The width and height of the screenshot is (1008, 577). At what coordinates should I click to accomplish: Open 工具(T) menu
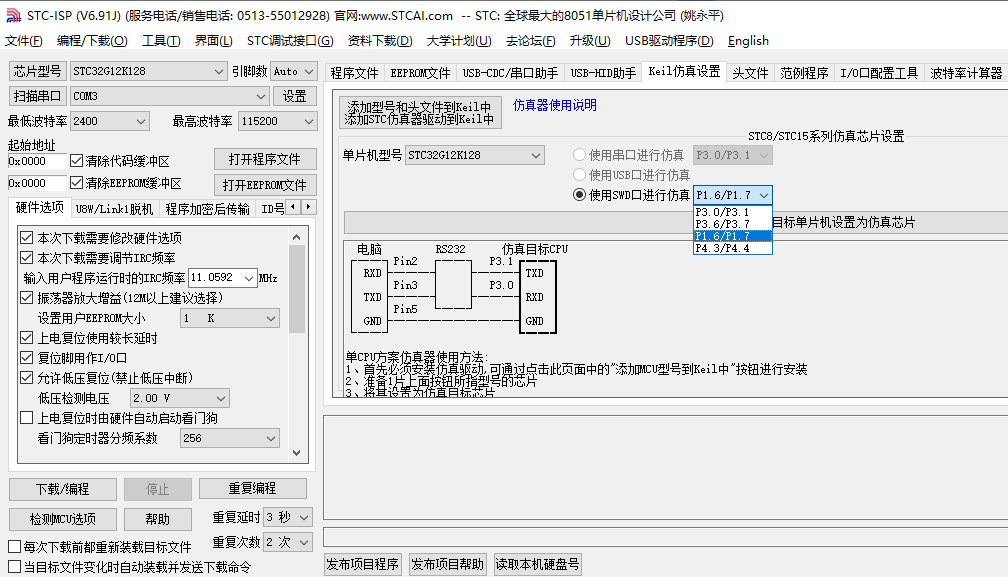point(161,41)
